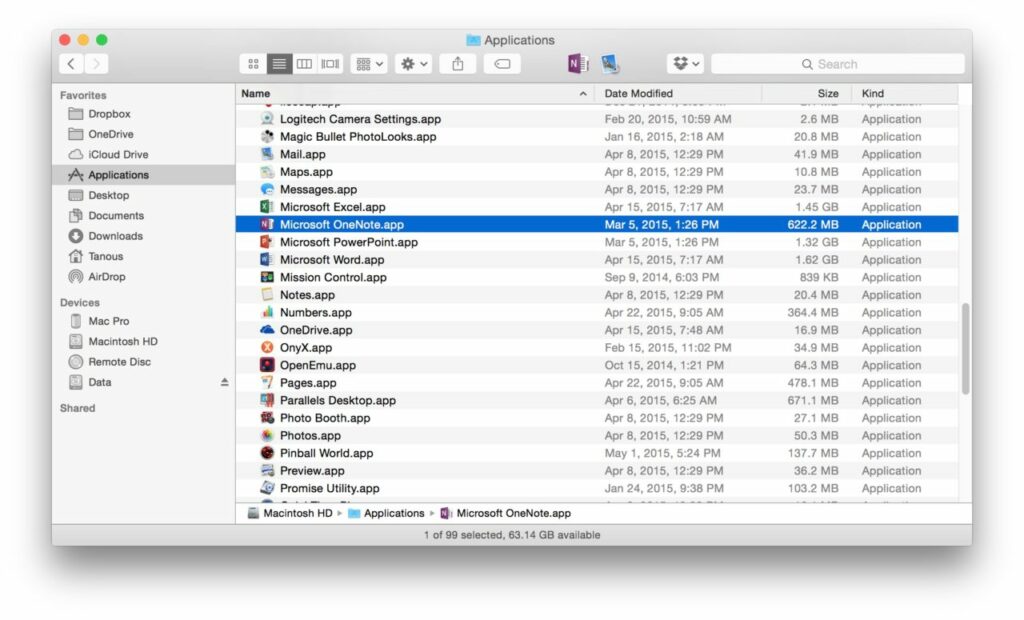Select the Mission Control.app icon

click(x=266, y=277)
